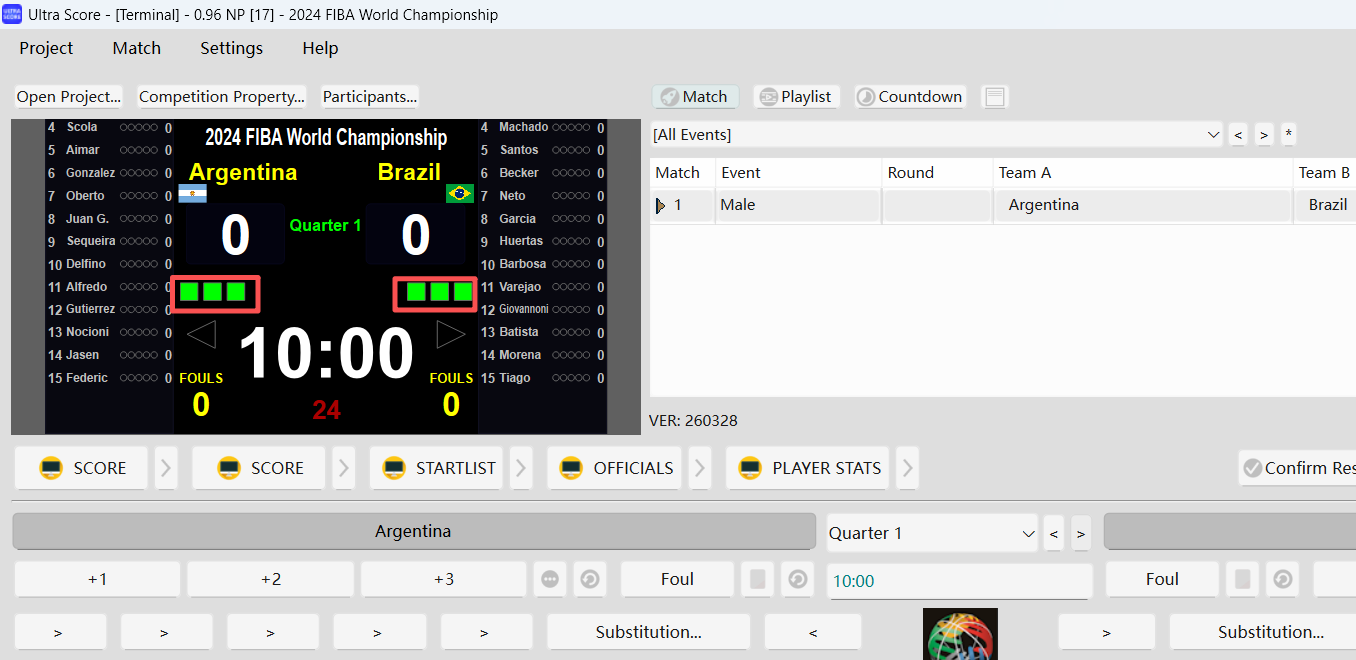Click the PLAYER STATS display button

click(809, 468)
